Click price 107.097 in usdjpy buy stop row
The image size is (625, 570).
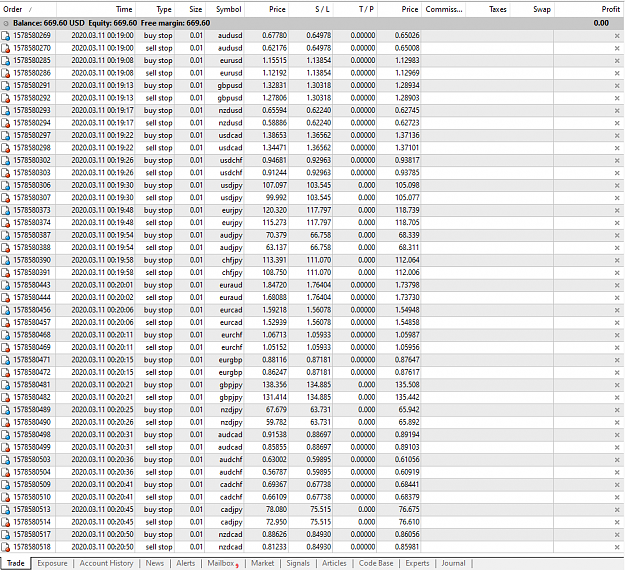[x=274, y=185]
